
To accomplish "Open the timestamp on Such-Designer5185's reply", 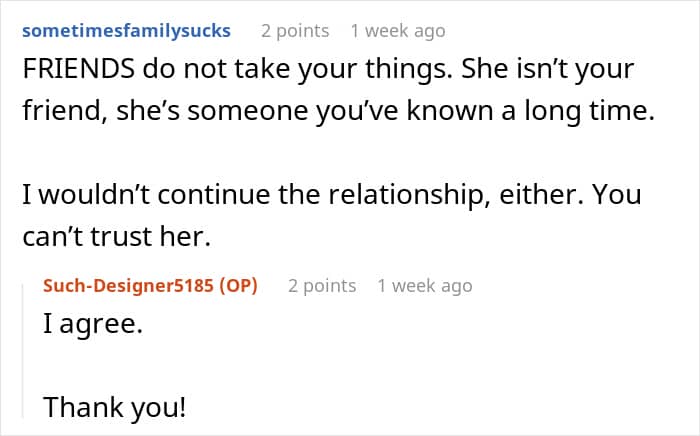I will [x=424, y=285].
